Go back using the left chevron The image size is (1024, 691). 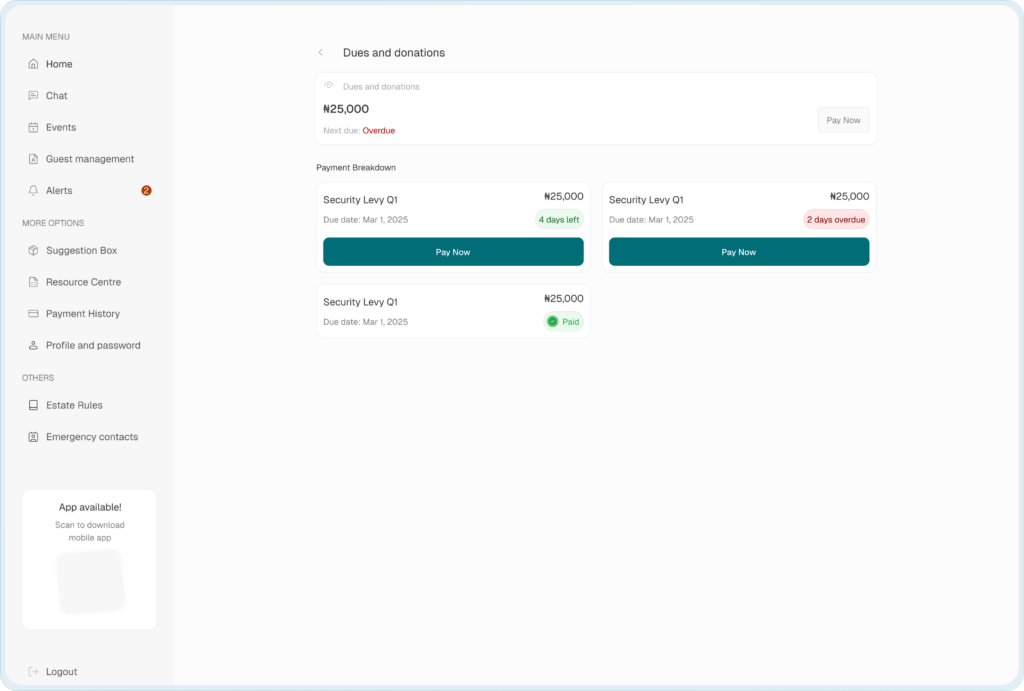click(320, 53)
